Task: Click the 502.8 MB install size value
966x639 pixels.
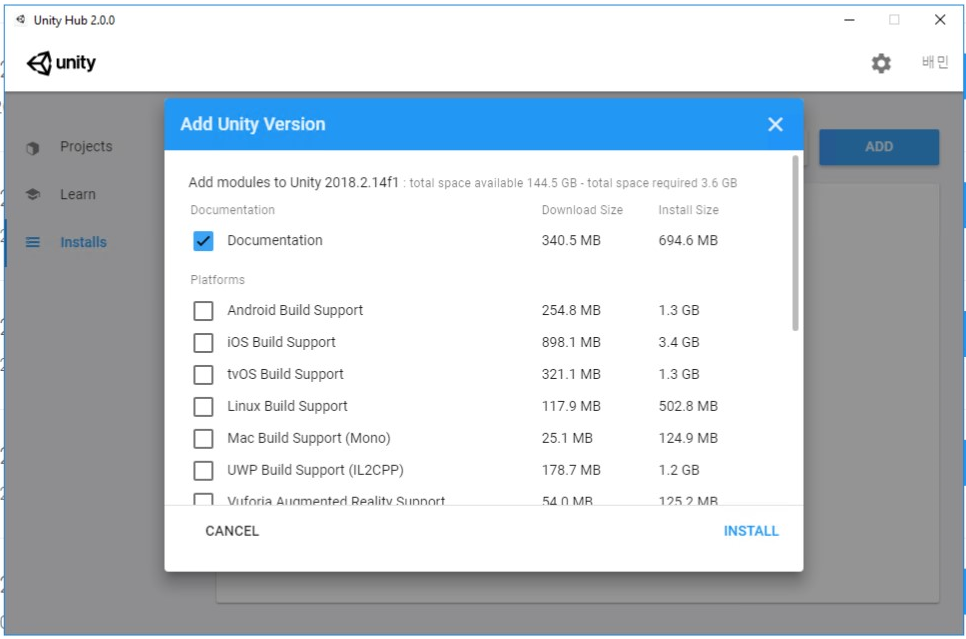Action: (688, 407)
